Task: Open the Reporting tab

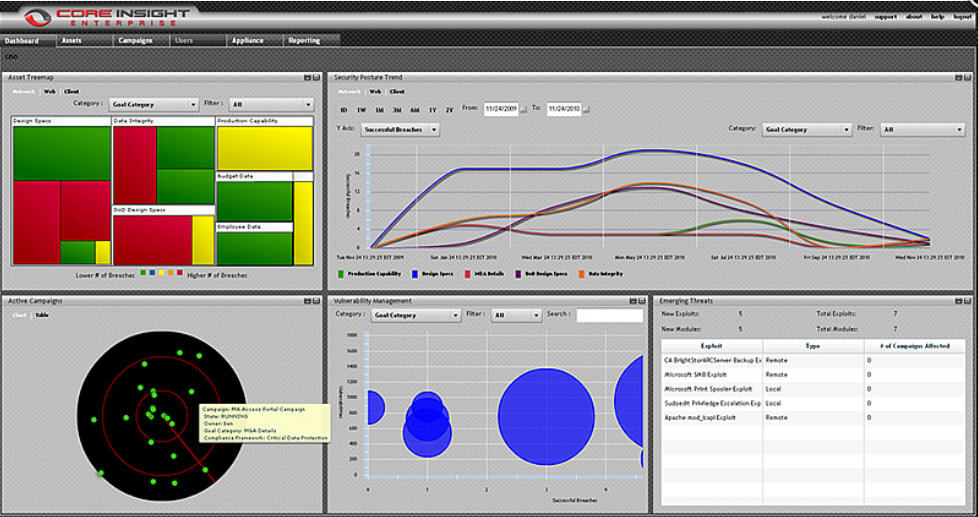Action: [311, 41]
